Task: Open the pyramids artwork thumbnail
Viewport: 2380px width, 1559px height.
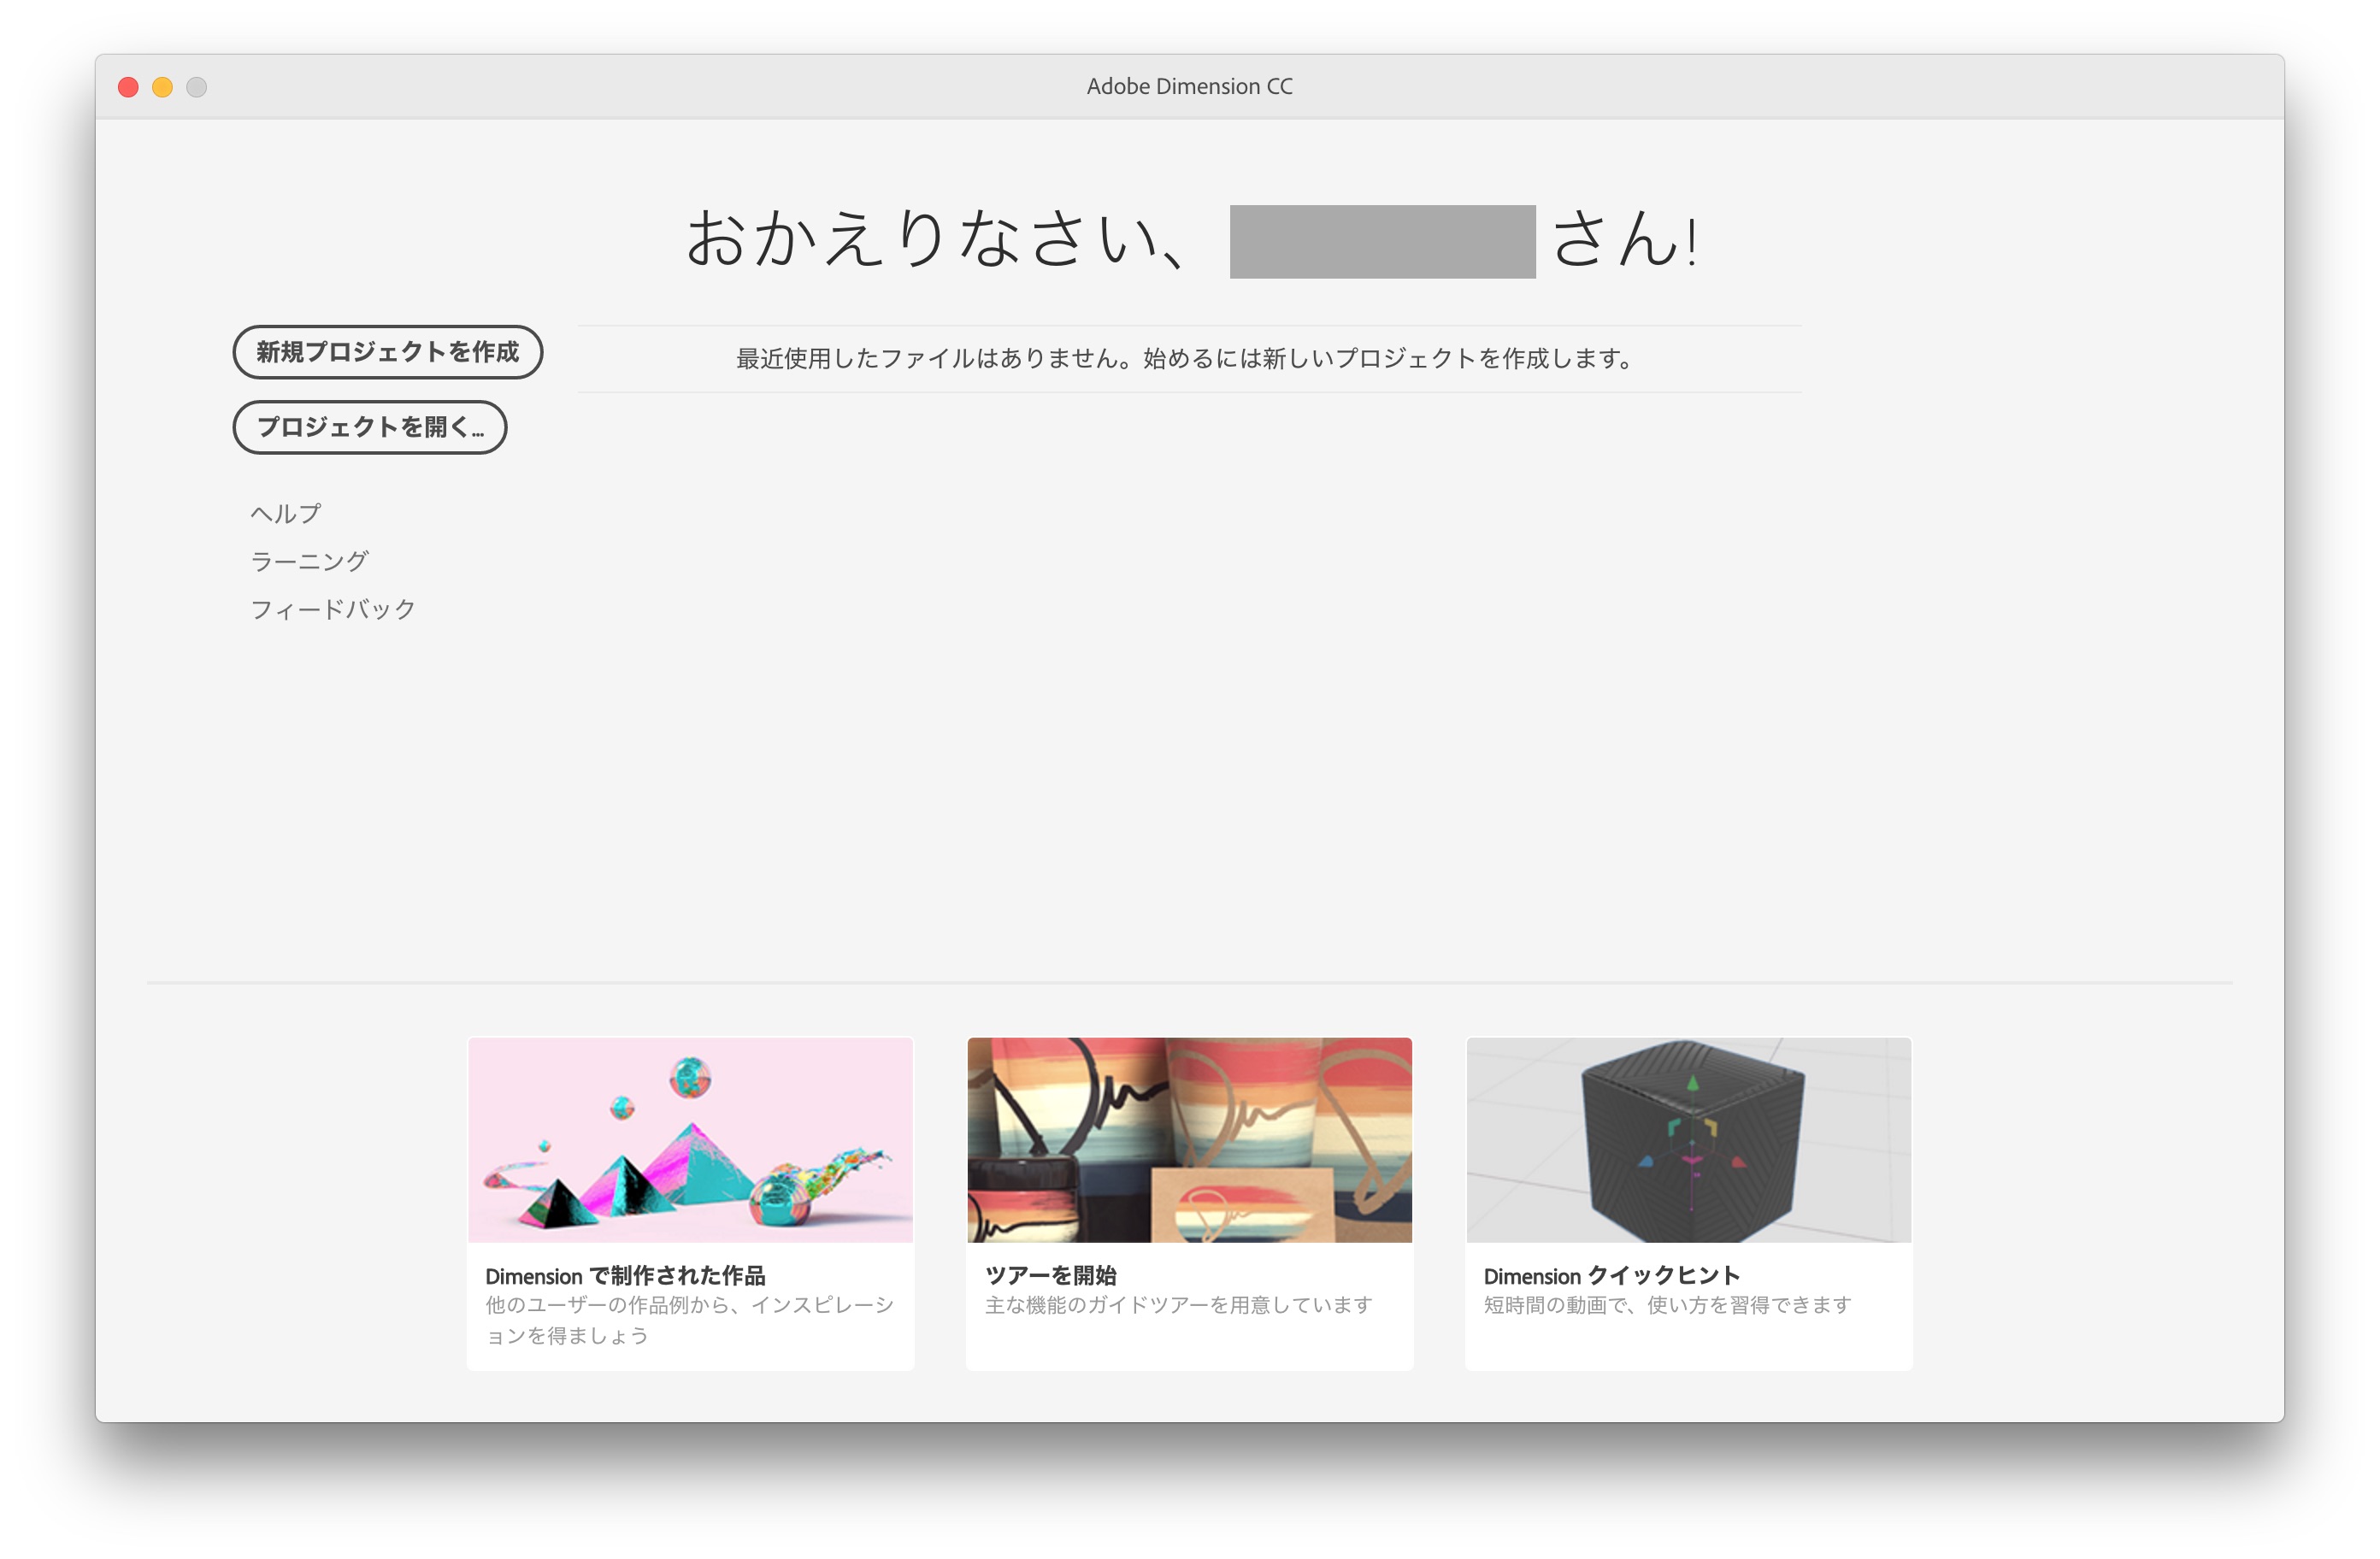Action: pos(690,1140)
